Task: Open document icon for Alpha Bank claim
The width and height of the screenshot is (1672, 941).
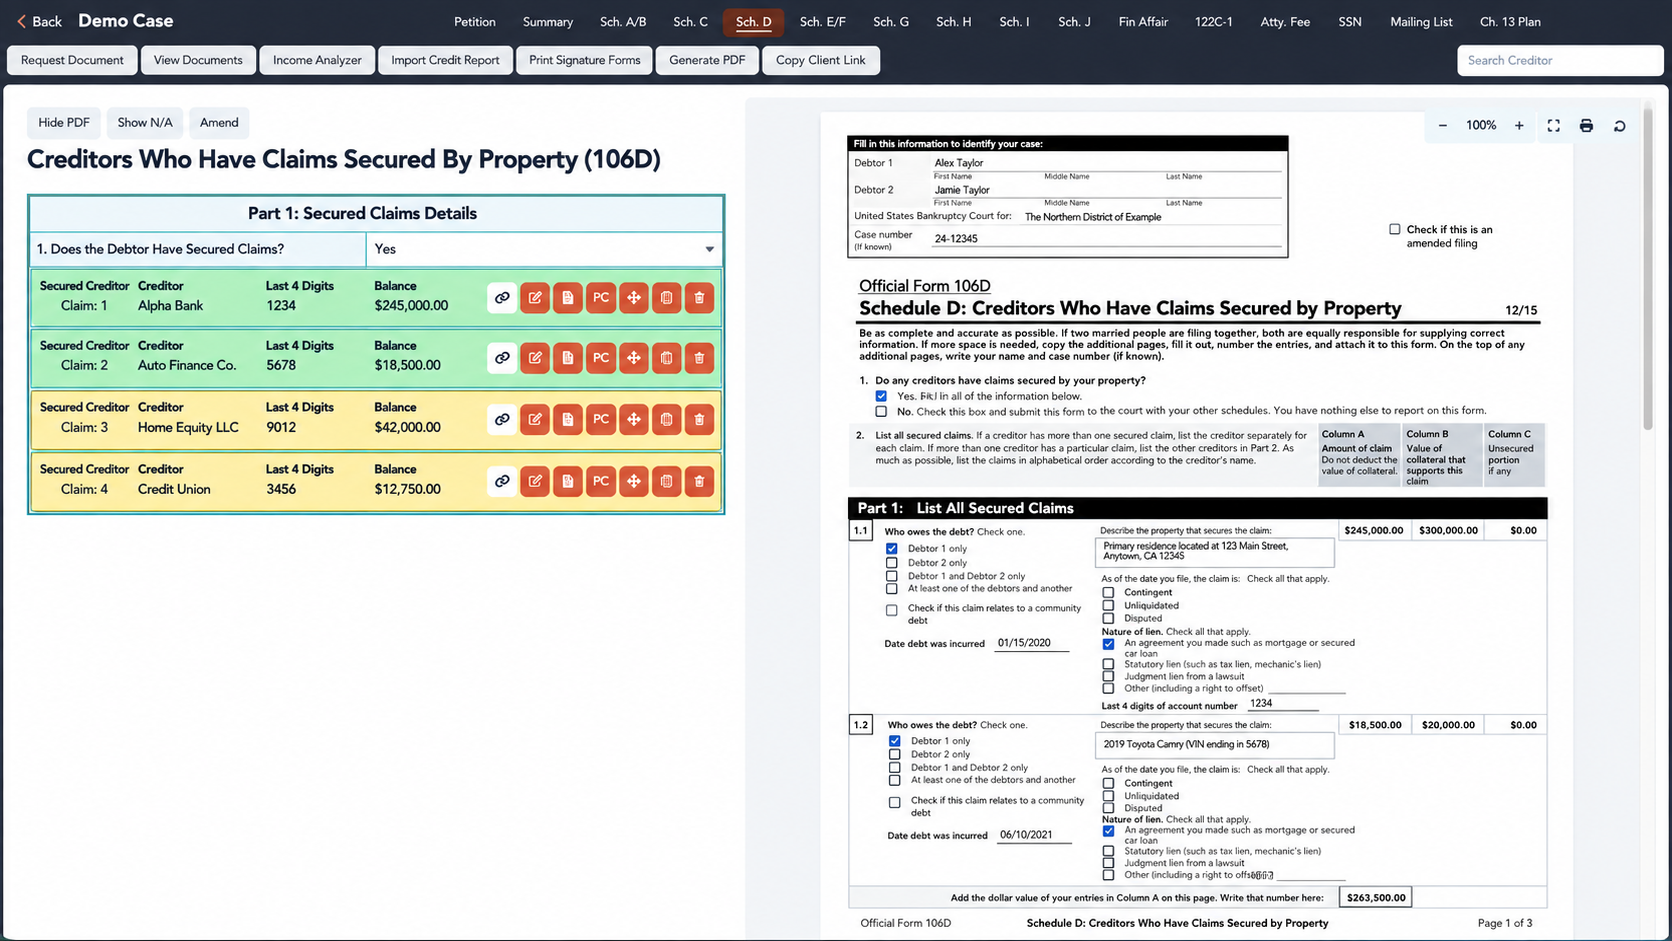Action: tap(568, 297)
